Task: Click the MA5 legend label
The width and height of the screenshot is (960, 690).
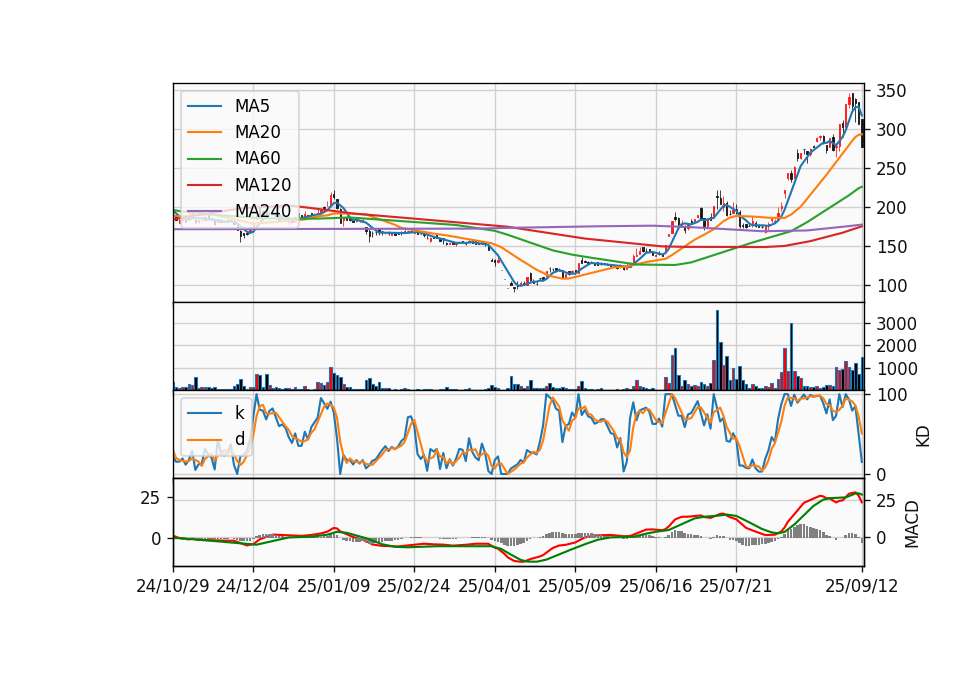Action: point(252,106)
